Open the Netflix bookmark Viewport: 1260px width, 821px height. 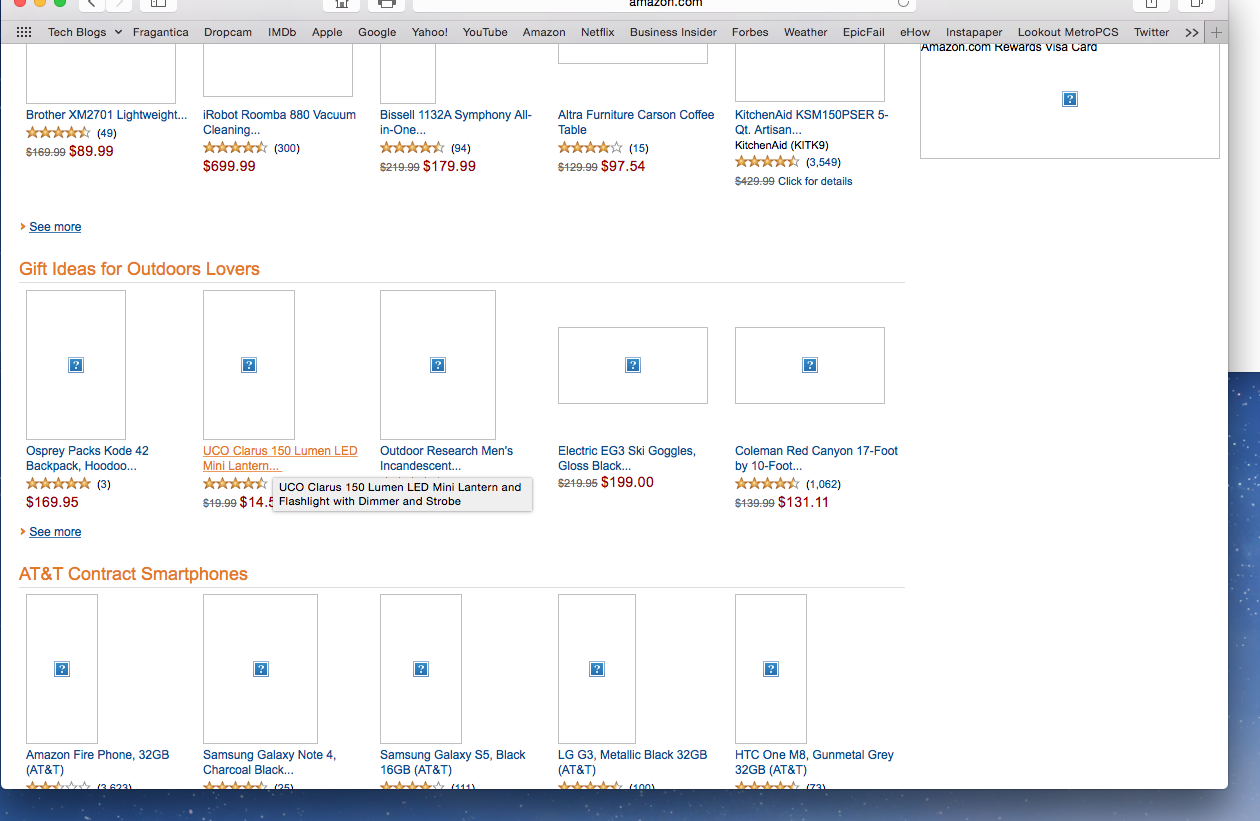pyautogui.click(x=598, y=32)
